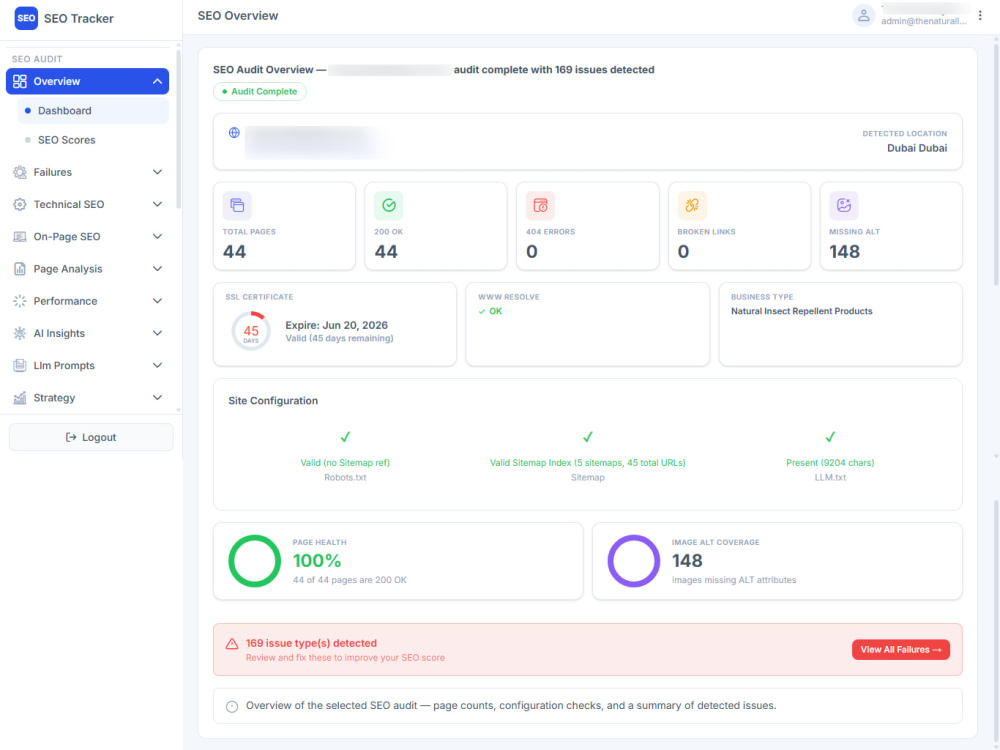The height and width of the screenshot is (750, 1000).
Task: Expand the Llm Prompts chevron
Action: click(158, 365)
